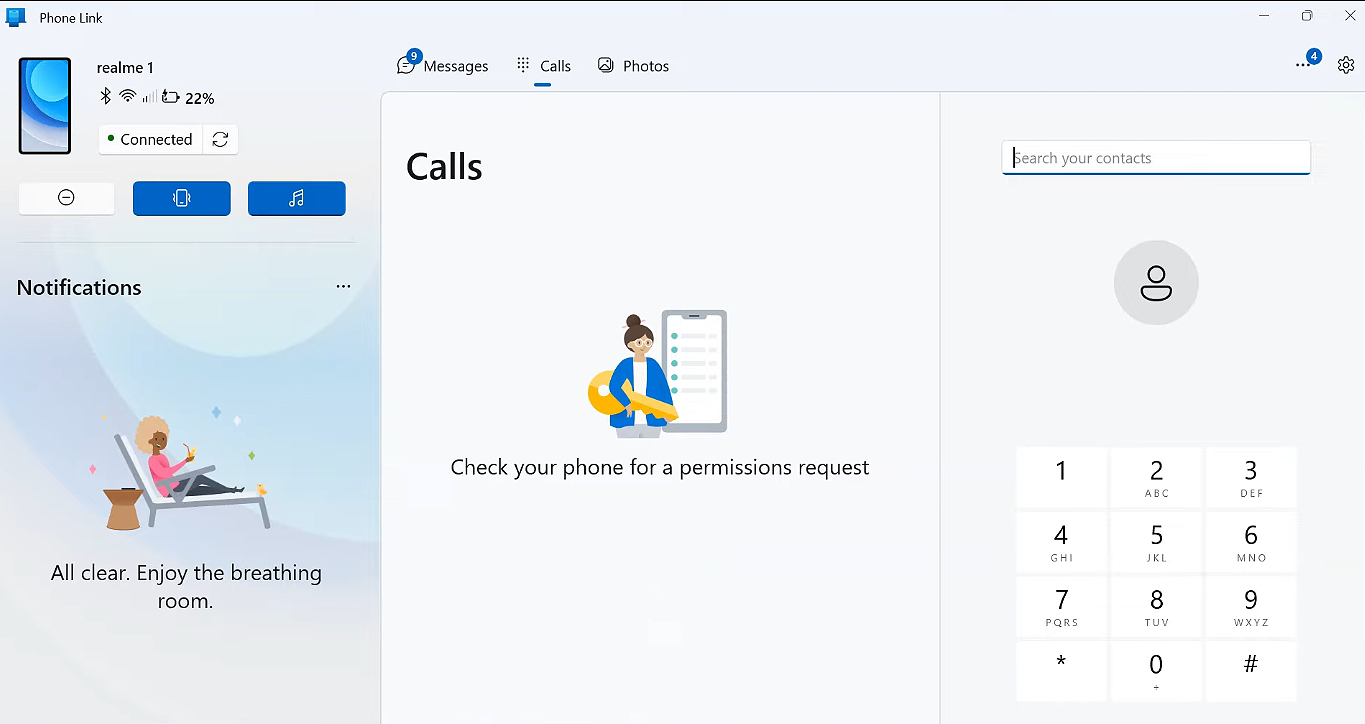Dial 3 DEF on the keypad
Viewport: 1365px width, 724px height.
click(x=1251, y=478)
